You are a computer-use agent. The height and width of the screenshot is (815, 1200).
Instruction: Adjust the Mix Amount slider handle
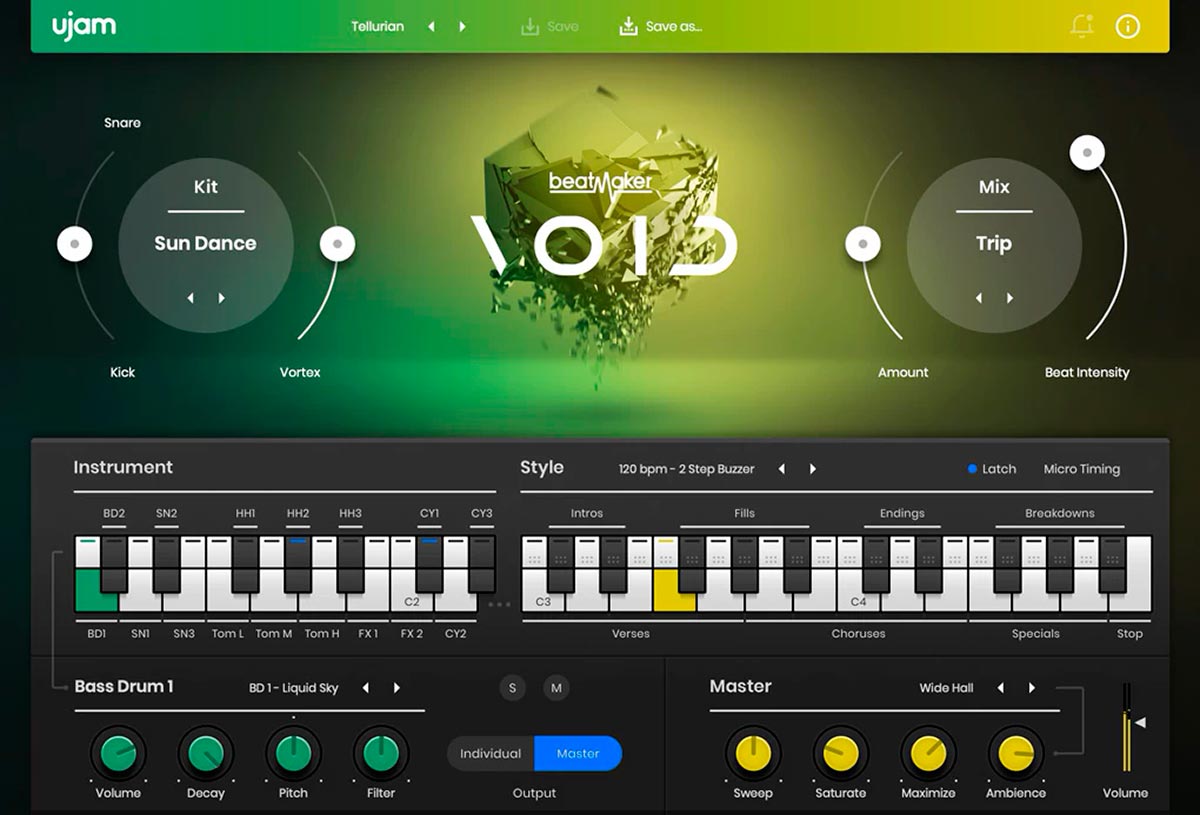(x=863, y=243)
